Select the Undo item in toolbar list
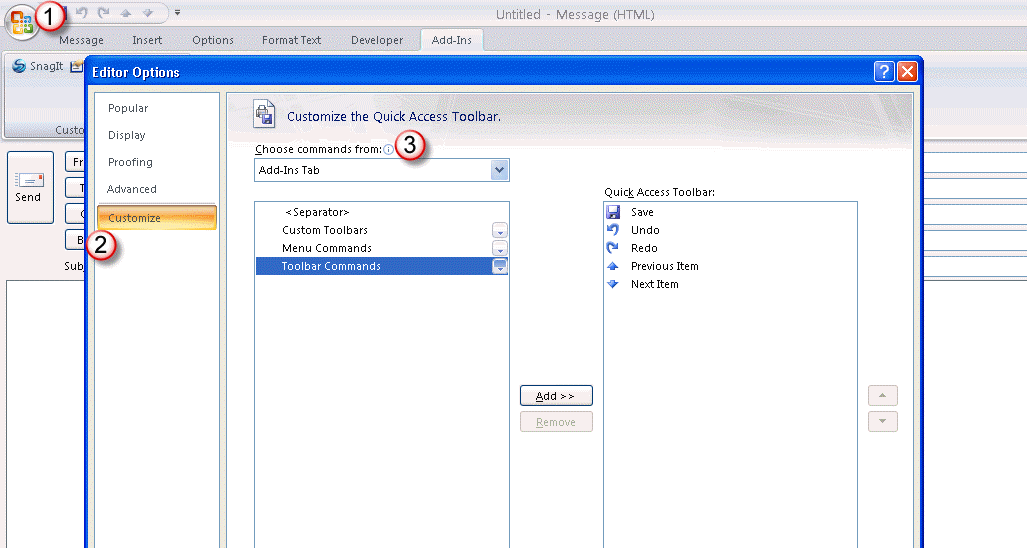 [x=644, y=230]
